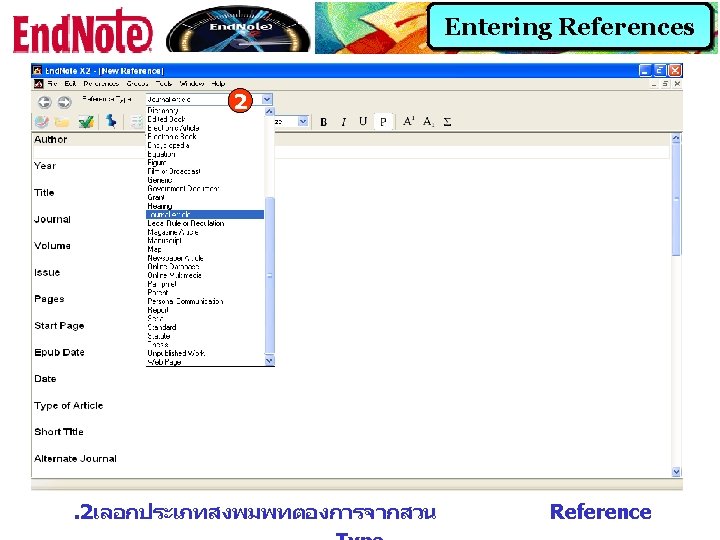720x540 pixels.
Task: Open the File menu
Action: (x=52, y=84)
